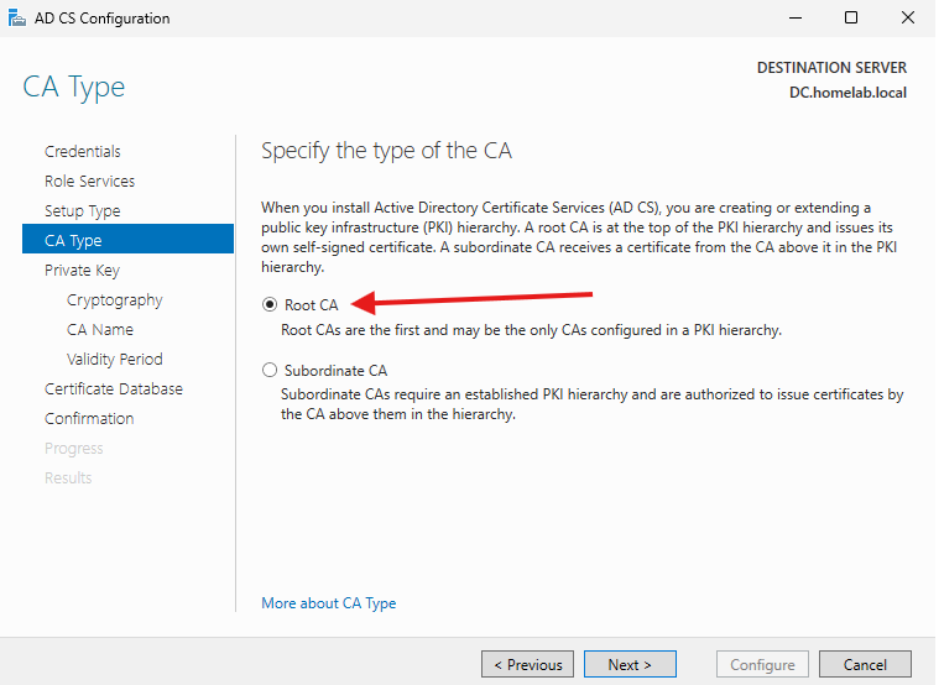Cancel the AD CS Configuration wizard
The height and width of the screenshot is (685, 936).
(864, 664)
